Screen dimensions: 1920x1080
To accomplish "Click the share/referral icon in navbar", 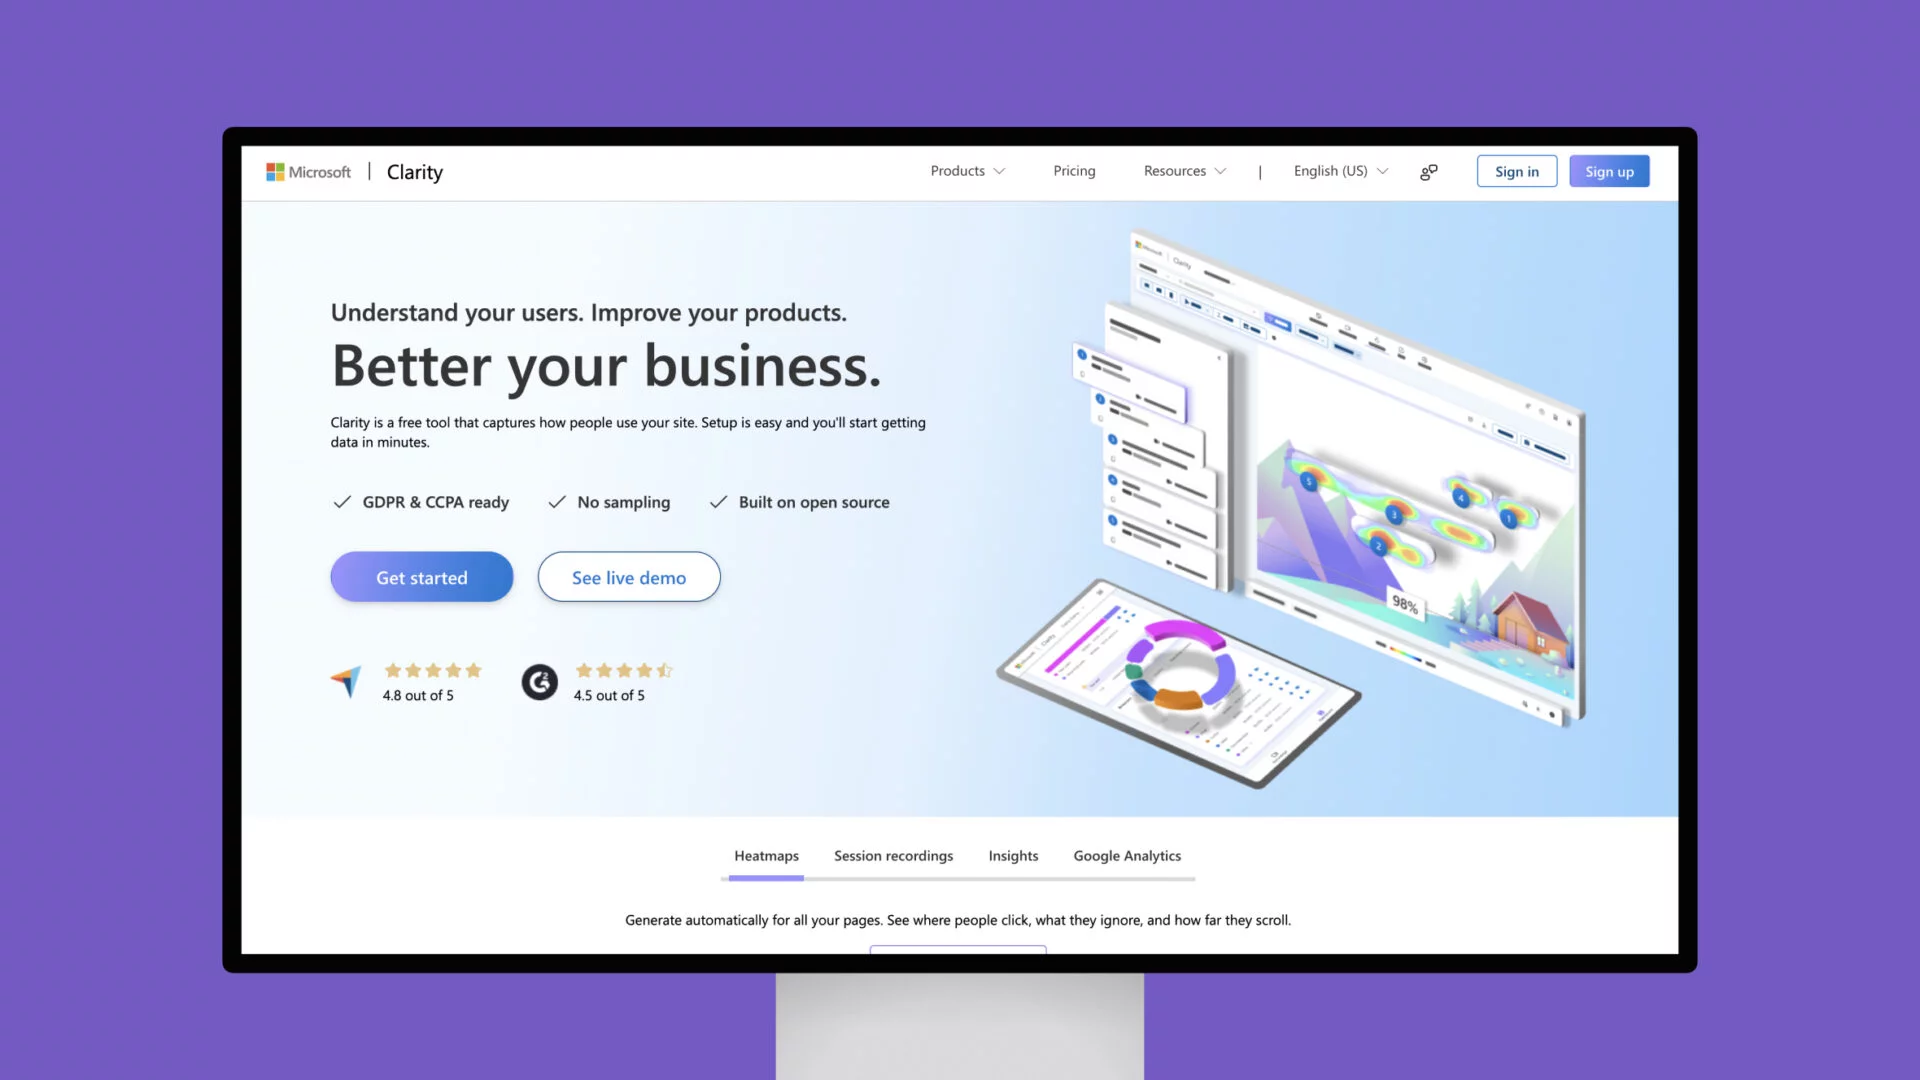I will [1428, 170].
